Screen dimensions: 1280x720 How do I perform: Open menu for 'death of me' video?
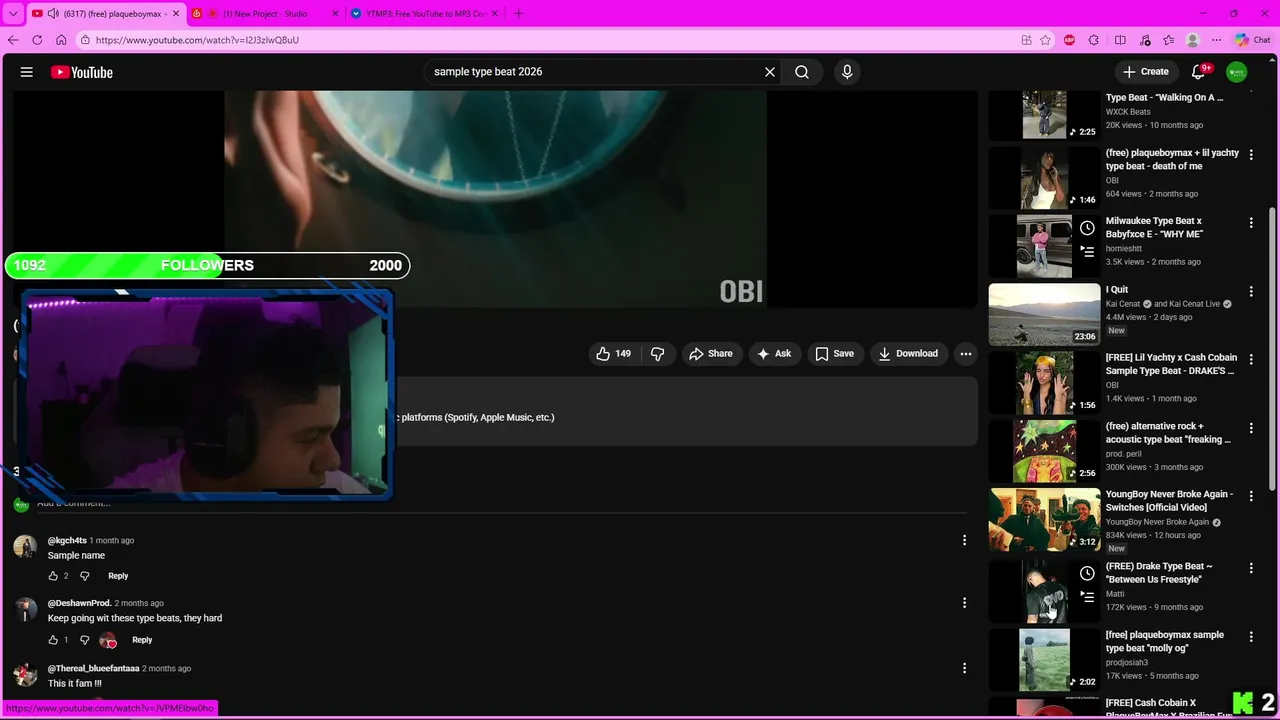click(1251, 155)
